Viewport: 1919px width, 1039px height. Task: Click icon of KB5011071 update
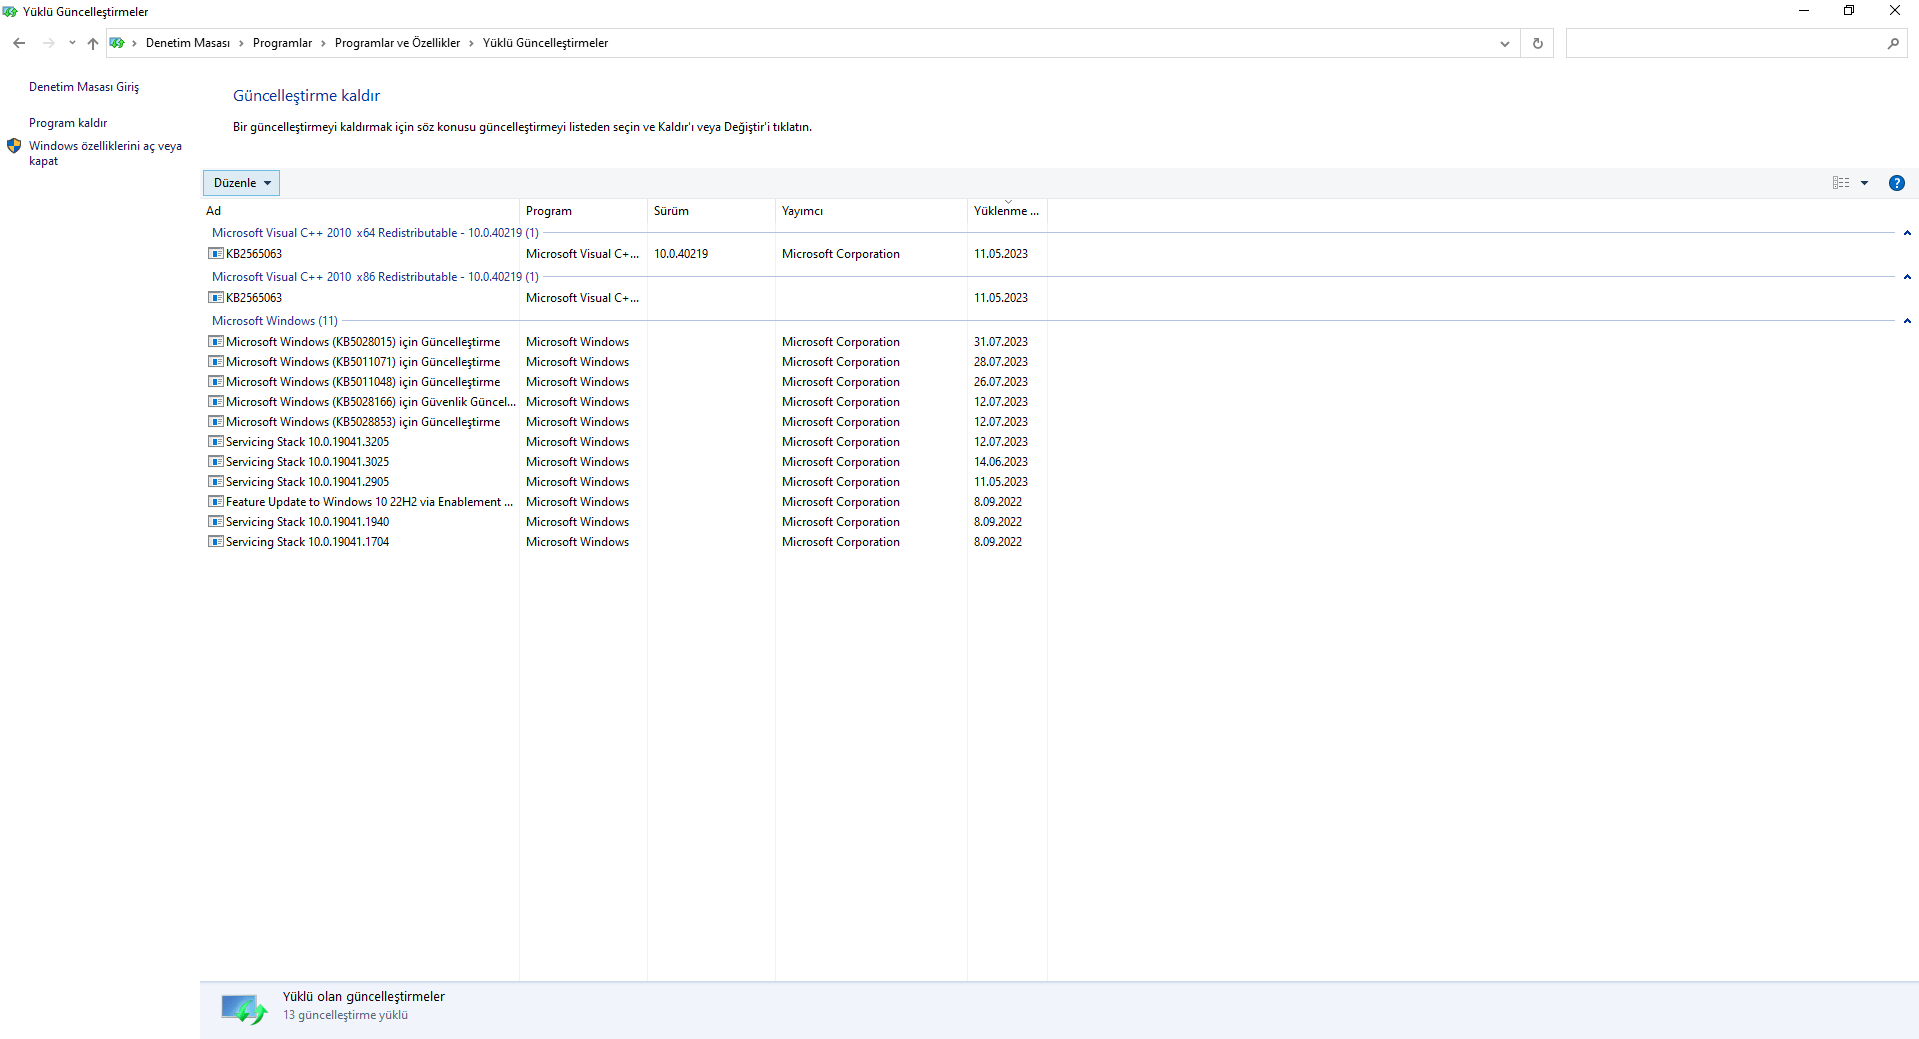(215, 362)
